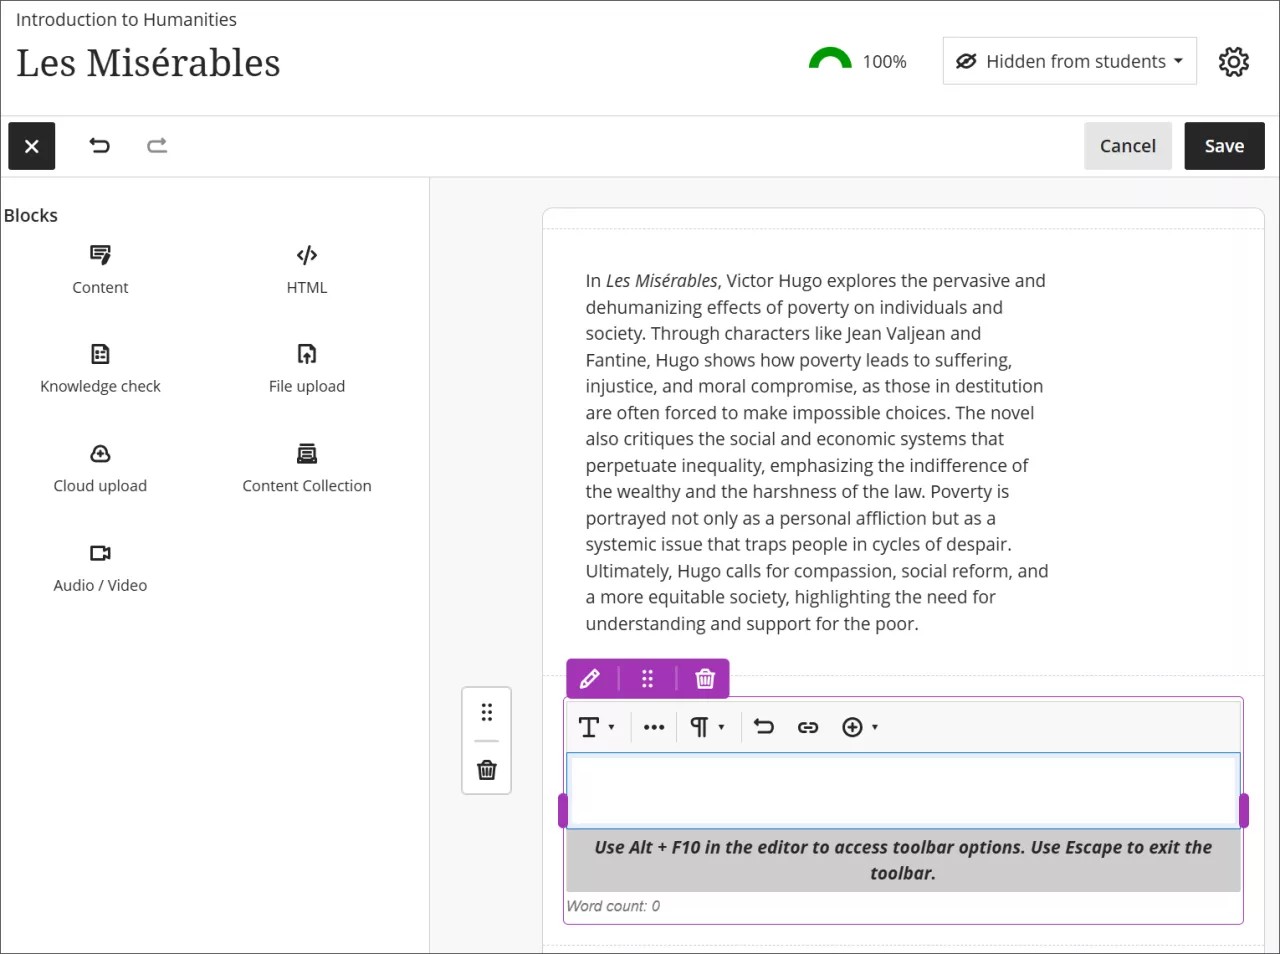Click the pencil edit icon on the block toolbar
This screenshot has height=954, width=1280.
590,678
